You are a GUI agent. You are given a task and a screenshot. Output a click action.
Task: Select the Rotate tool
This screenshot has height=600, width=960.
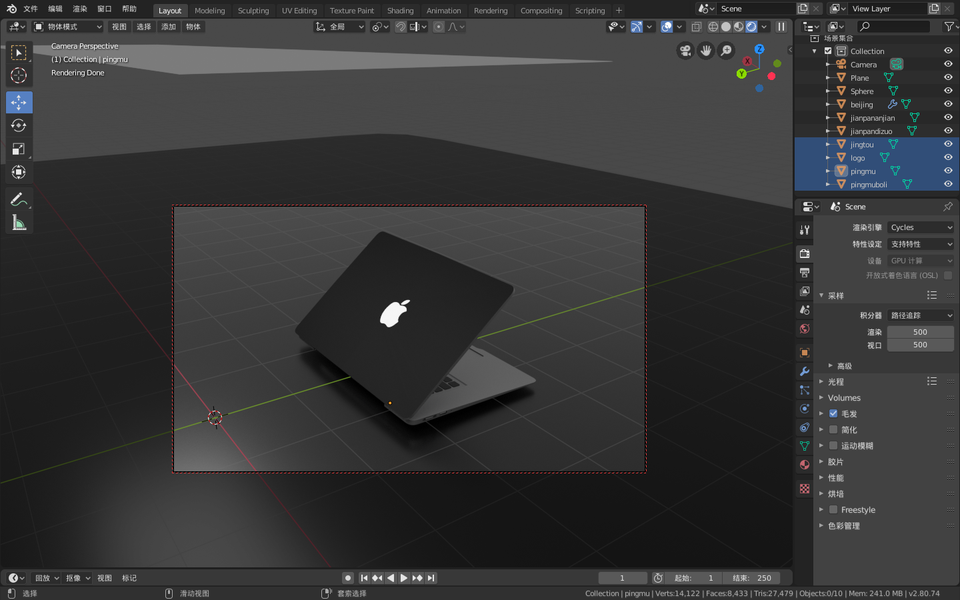pyautogui.click(x=19, y=126)
